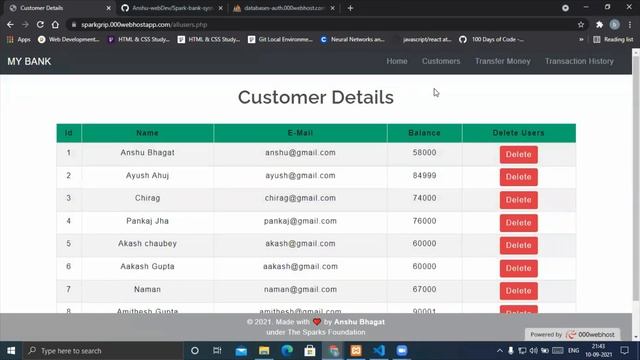Delete customer Naman
Image resolution: width=640 pixels, height=360 pixels.
click(x=518, y=291)
